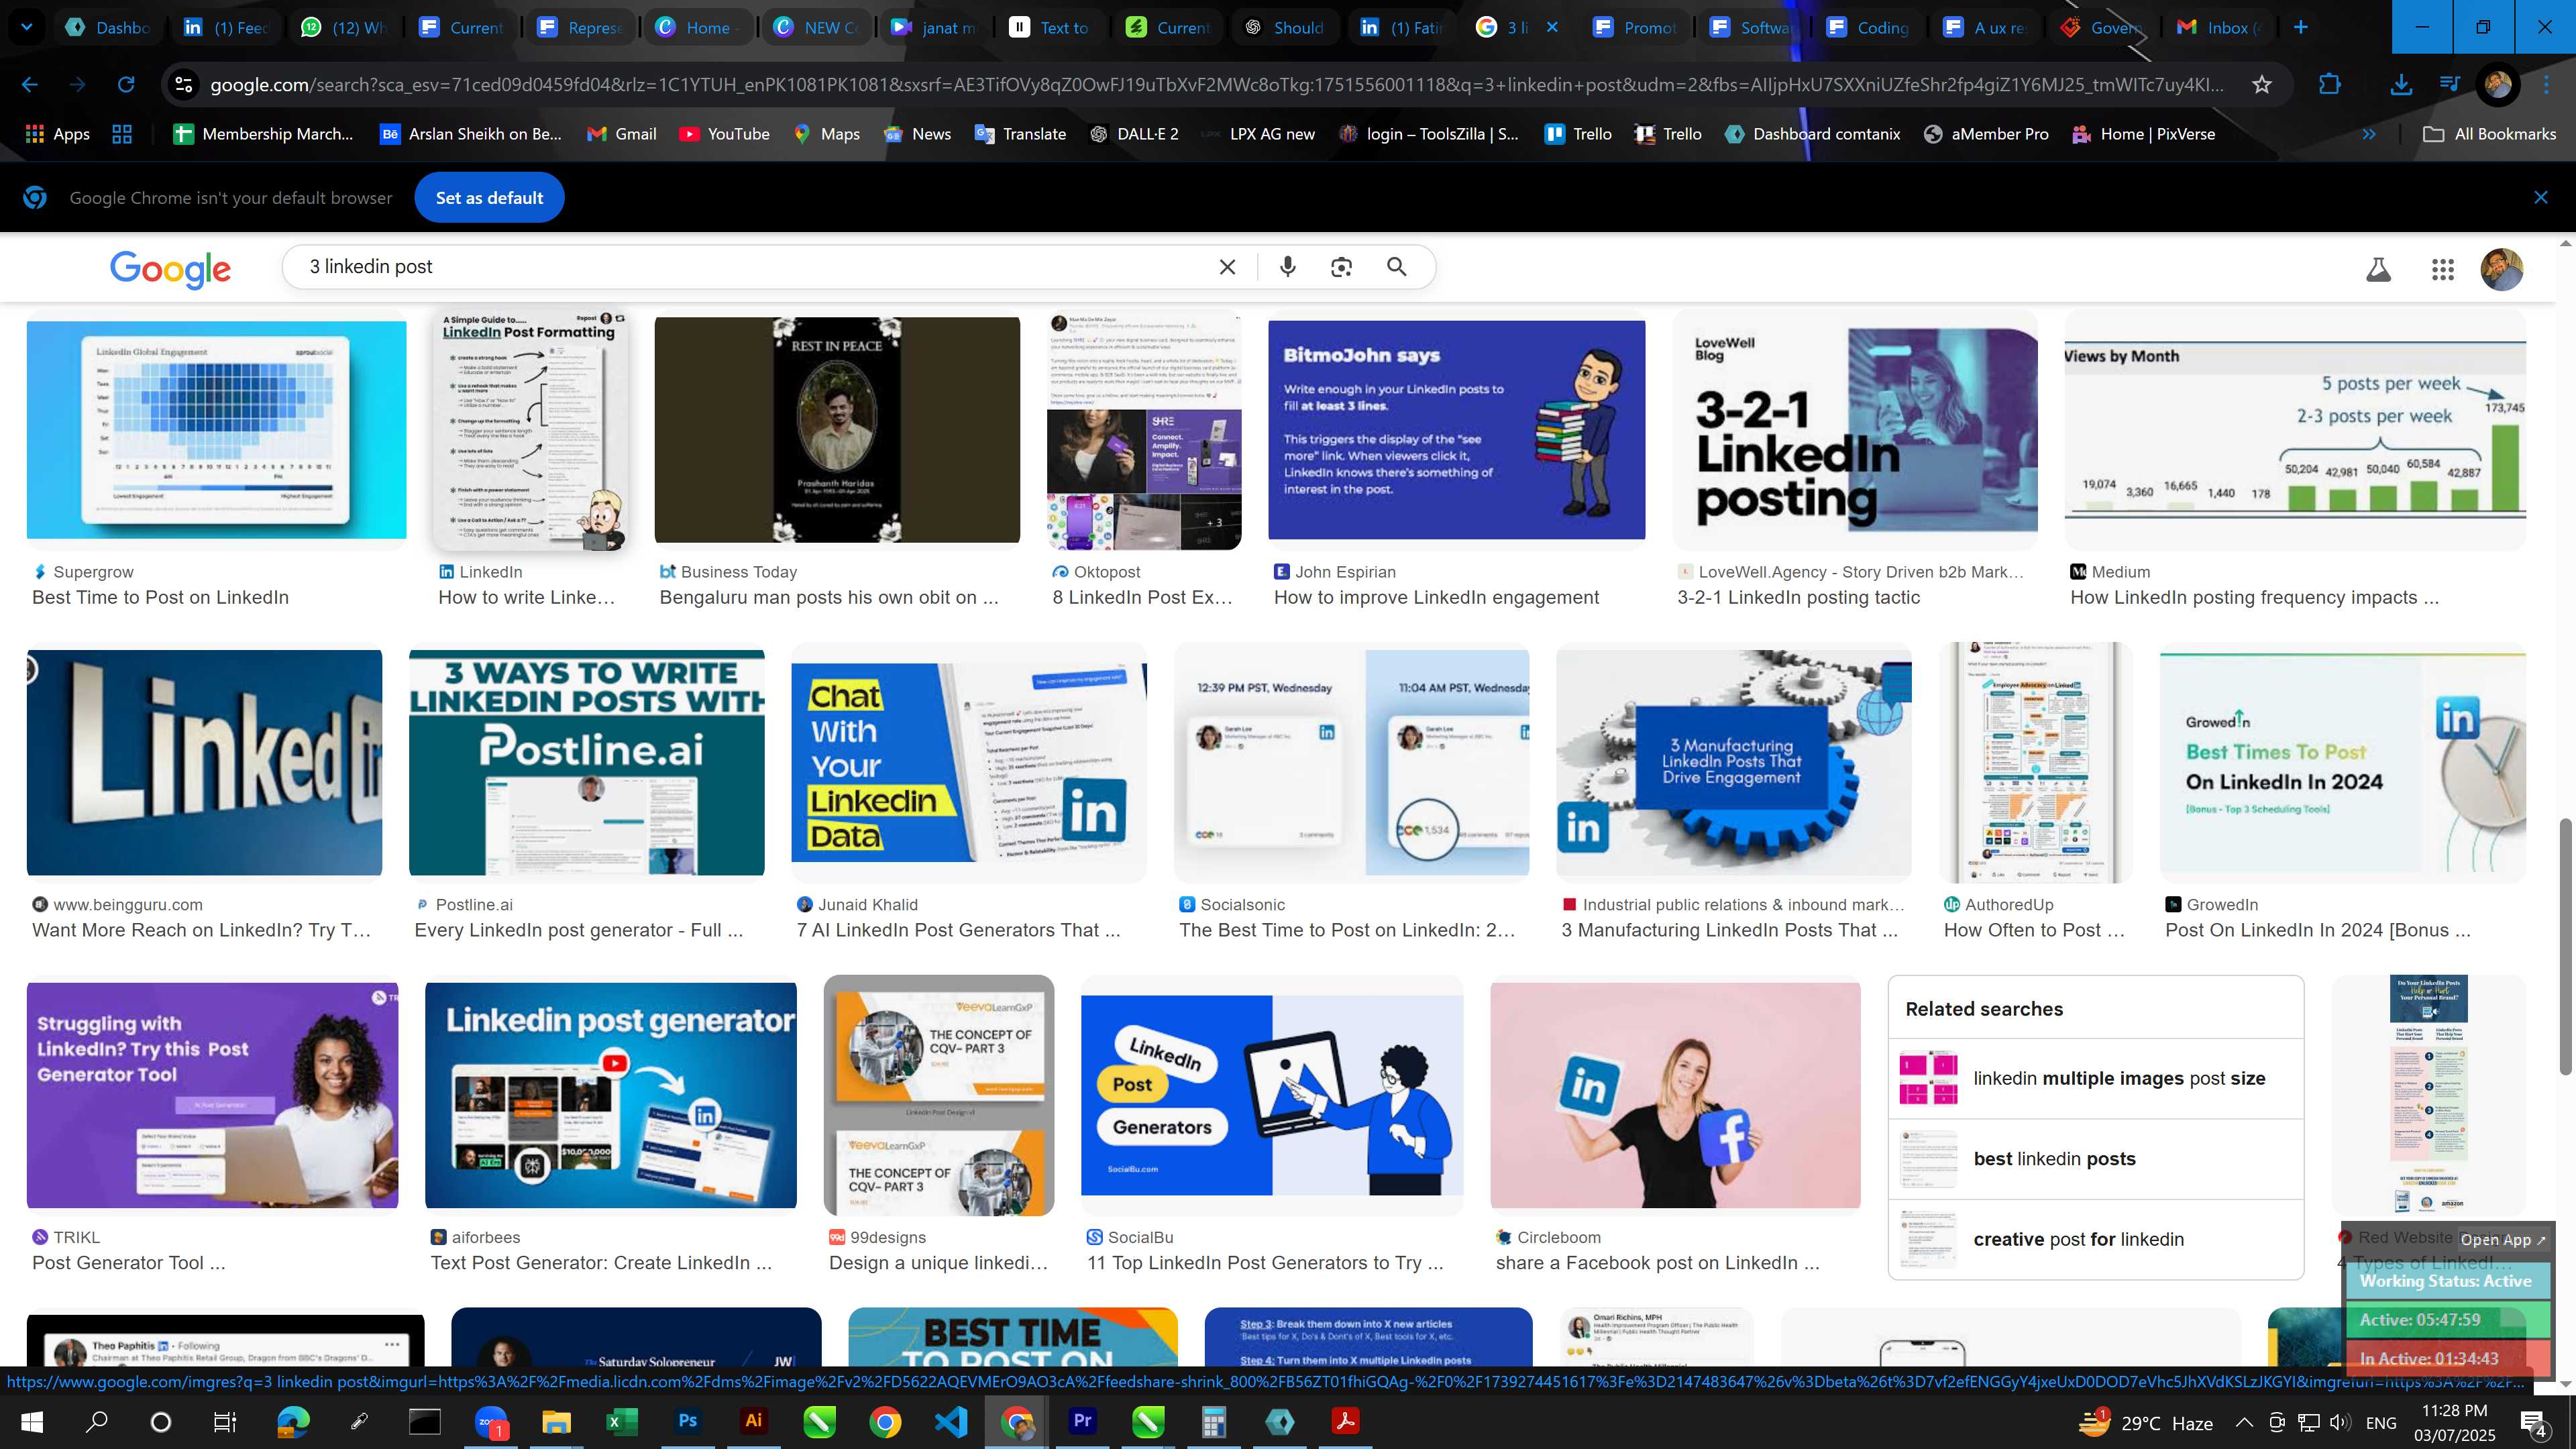This screenshot has width=2576, height=1449.
Task: Open the Windows Start menu
Action: tap(32, 1422)
